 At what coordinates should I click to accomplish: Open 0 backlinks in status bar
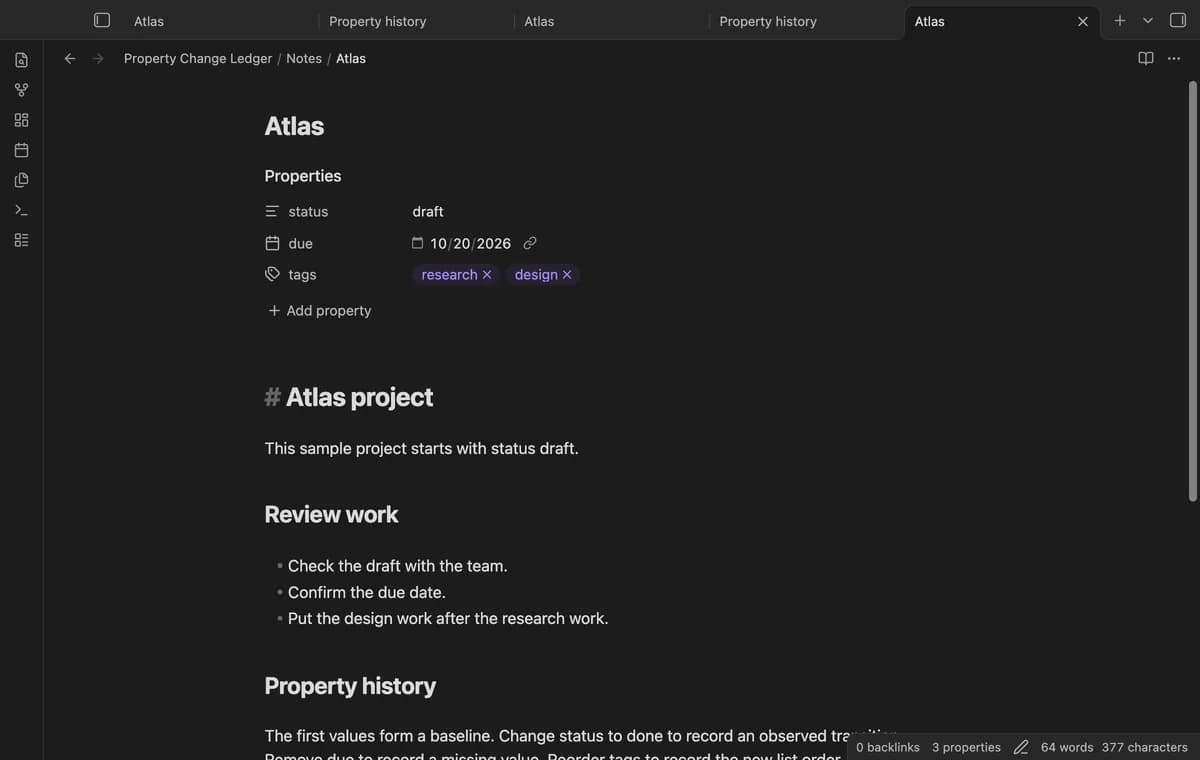pos(888,747)
